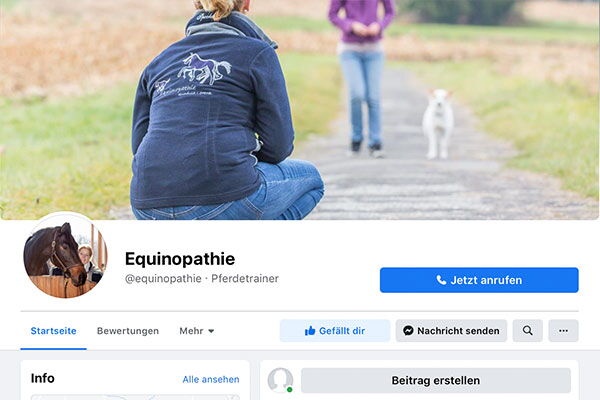
Task: Click the Messenger icon on Nachricht senden
Action: 408,331
